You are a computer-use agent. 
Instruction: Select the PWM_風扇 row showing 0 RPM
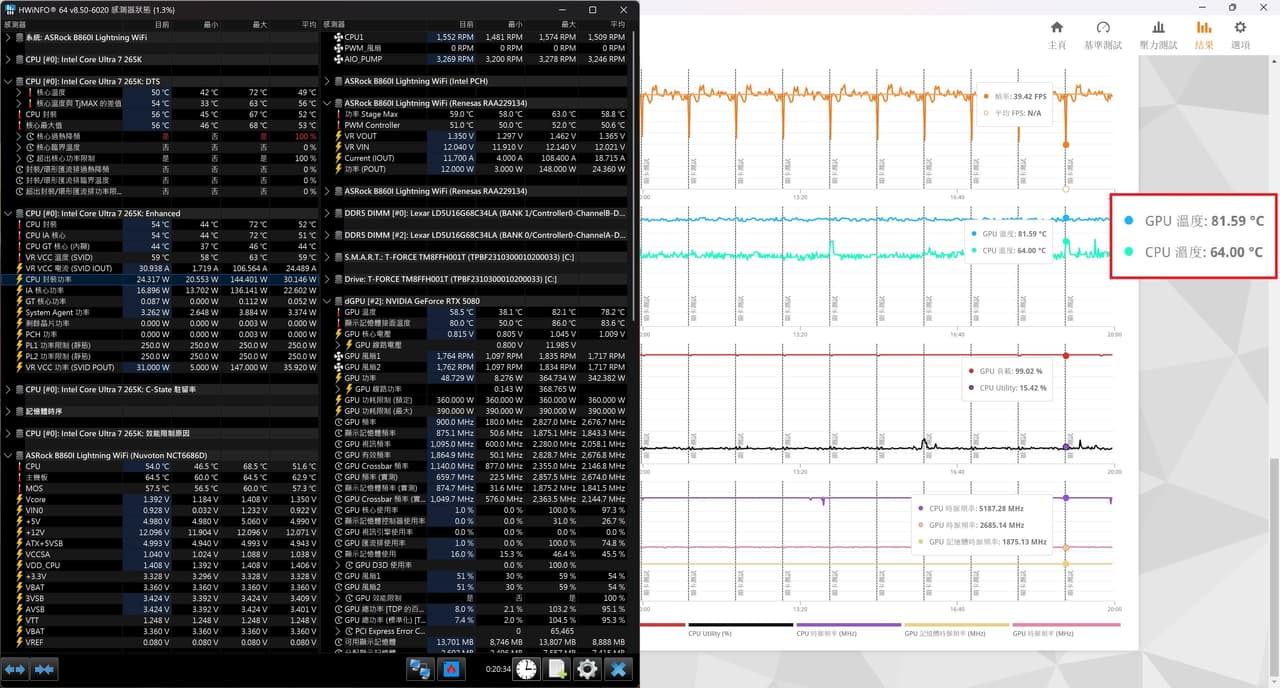click(478, 48)
